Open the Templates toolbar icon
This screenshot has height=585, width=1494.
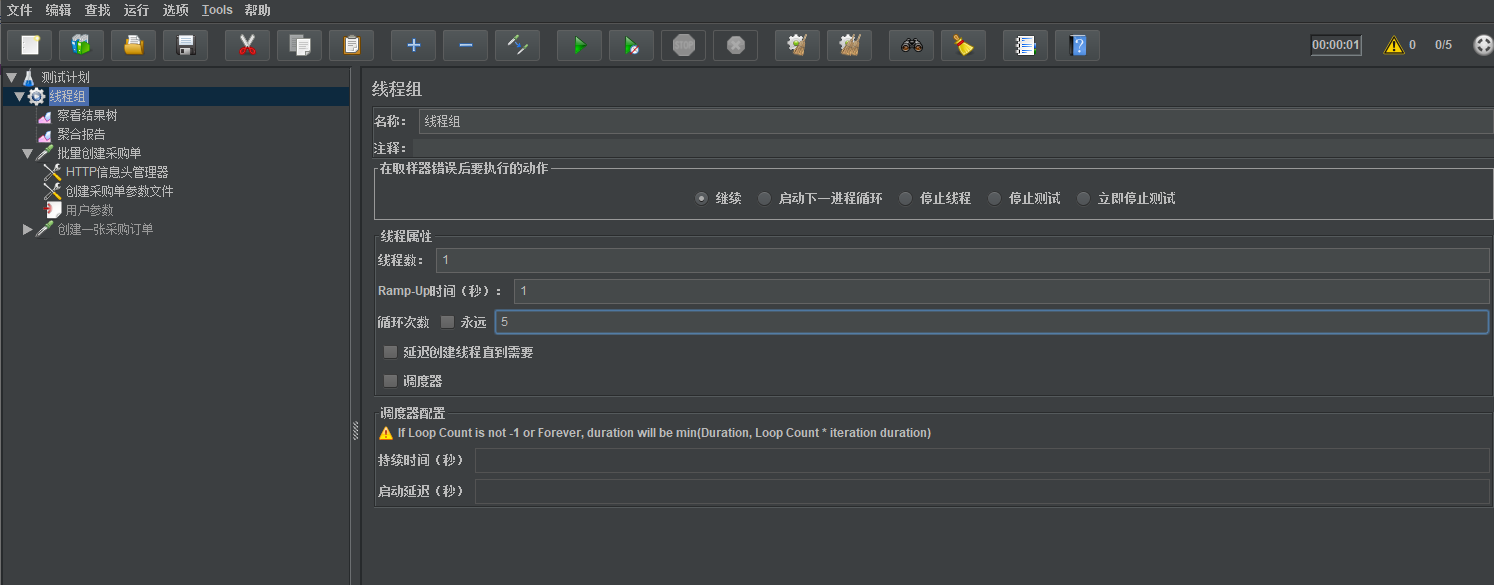(81, 45)
